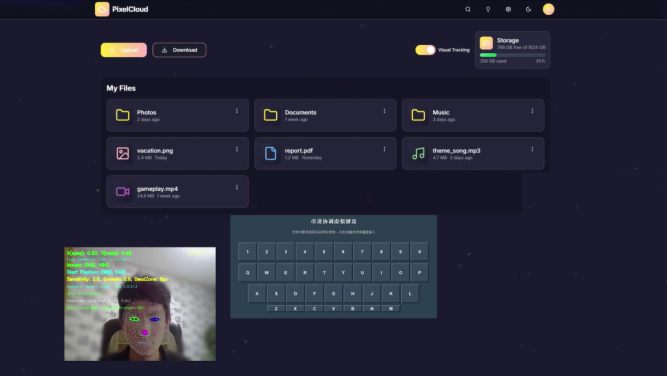Tap the D key on virtual keyboard
Screen dimensions: 667x376
tap(295, 293)
